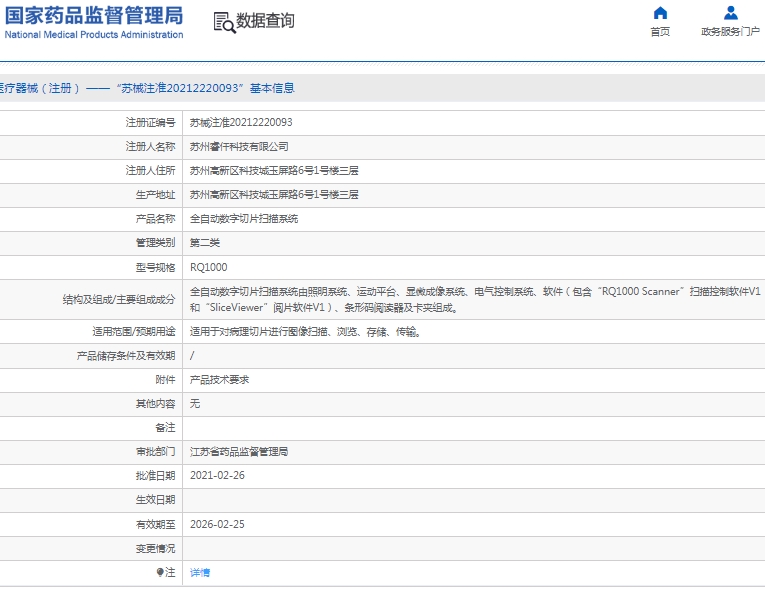Click the 适用范围/预期用途 label
Screen dimensions: 765x590
134,332
